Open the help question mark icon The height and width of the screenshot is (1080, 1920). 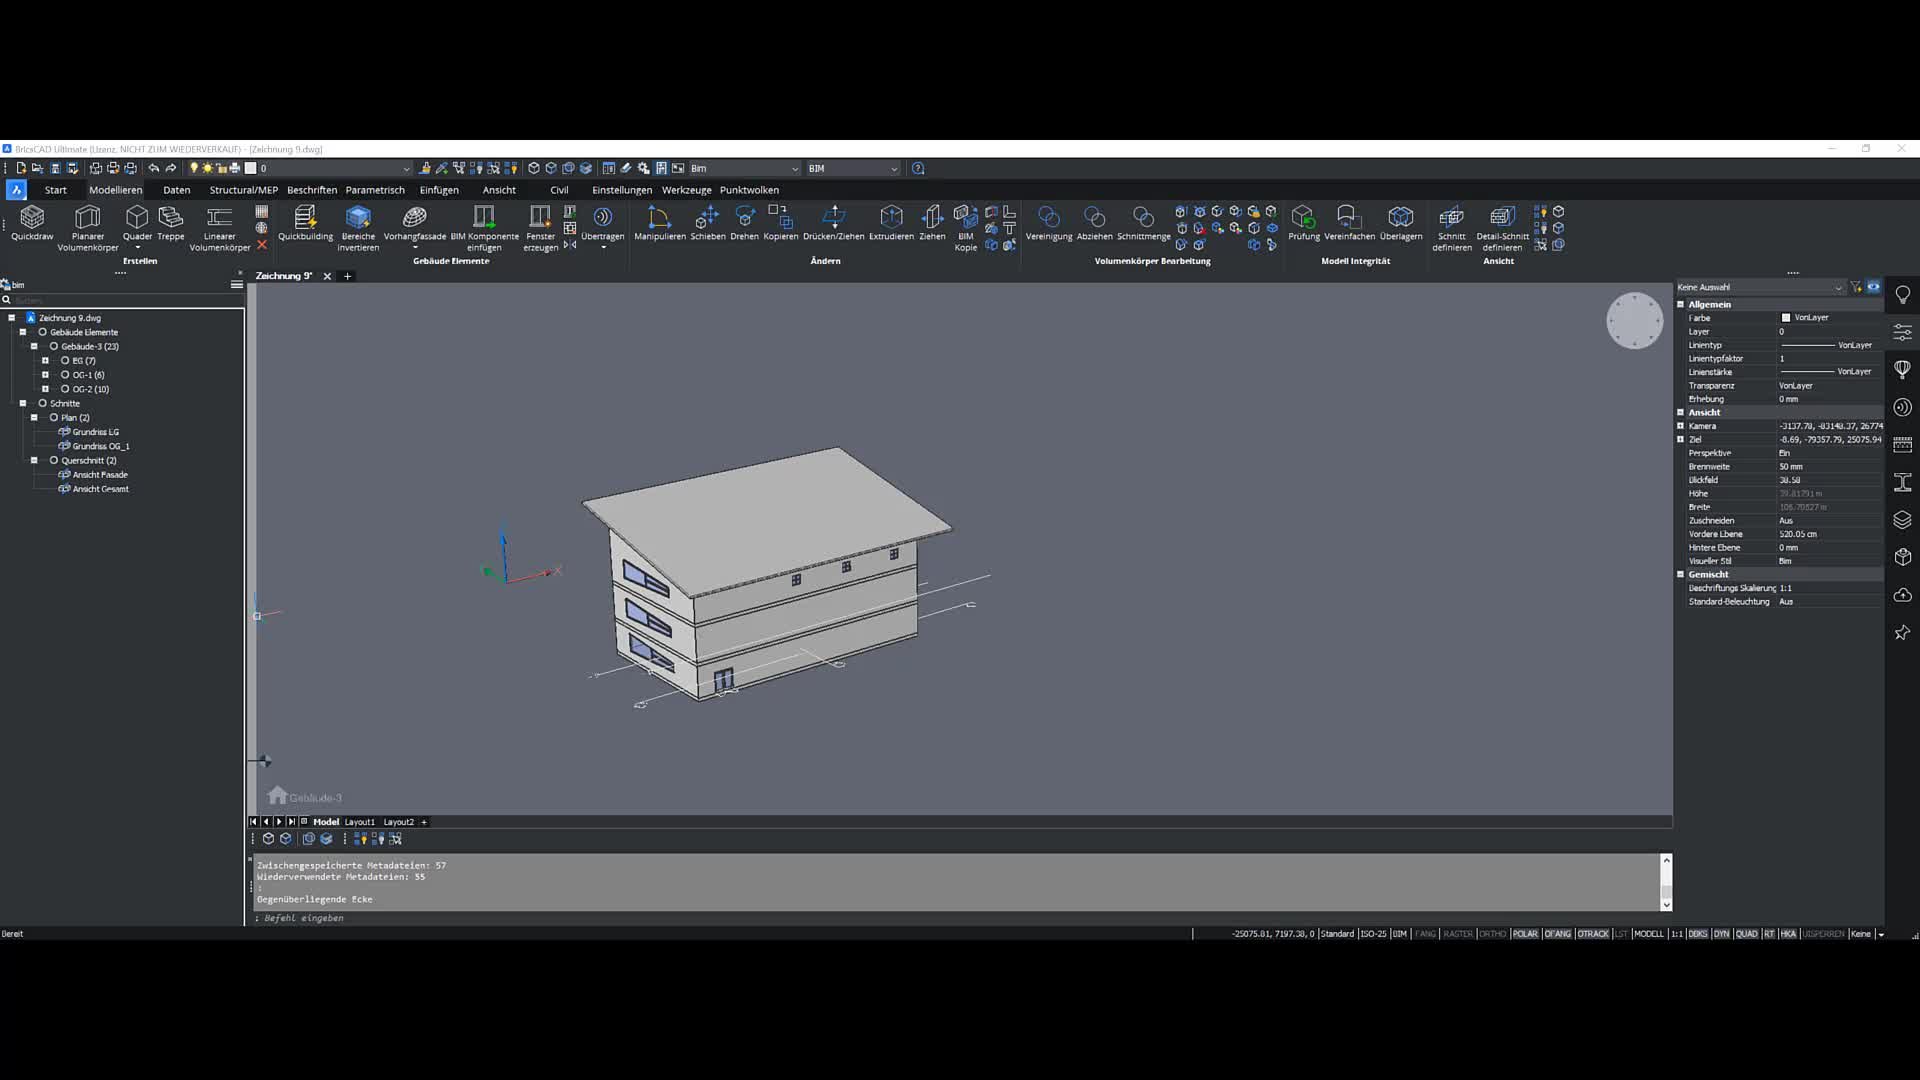tap(918, 168)
